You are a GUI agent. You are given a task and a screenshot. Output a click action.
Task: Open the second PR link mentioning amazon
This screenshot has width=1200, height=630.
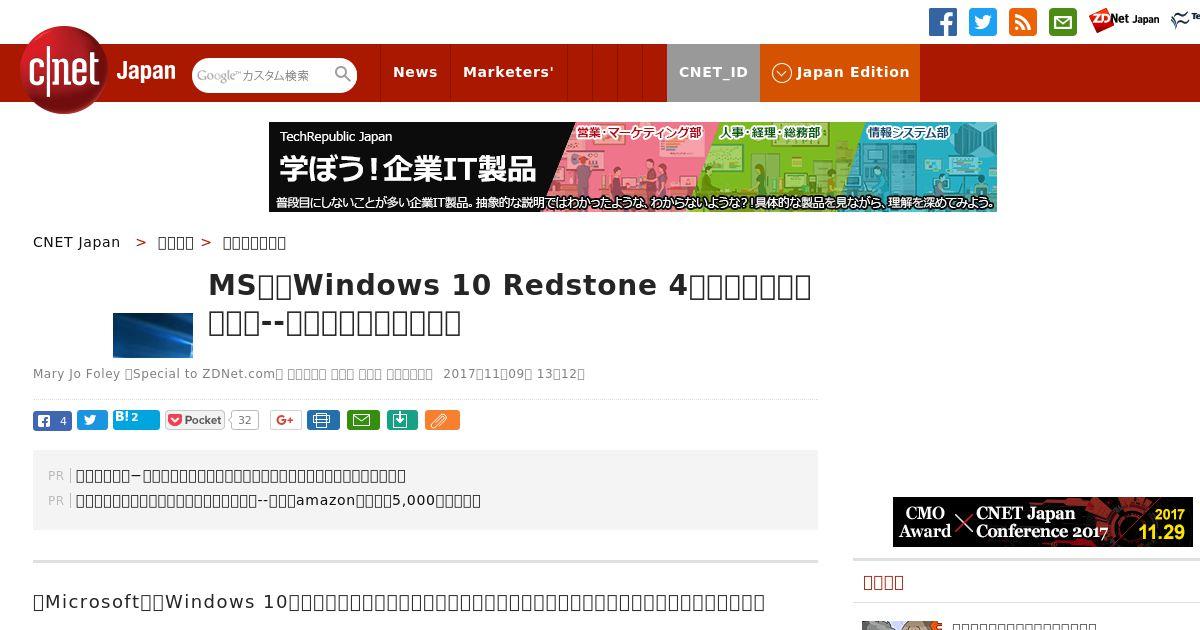[x=279, y=500]
